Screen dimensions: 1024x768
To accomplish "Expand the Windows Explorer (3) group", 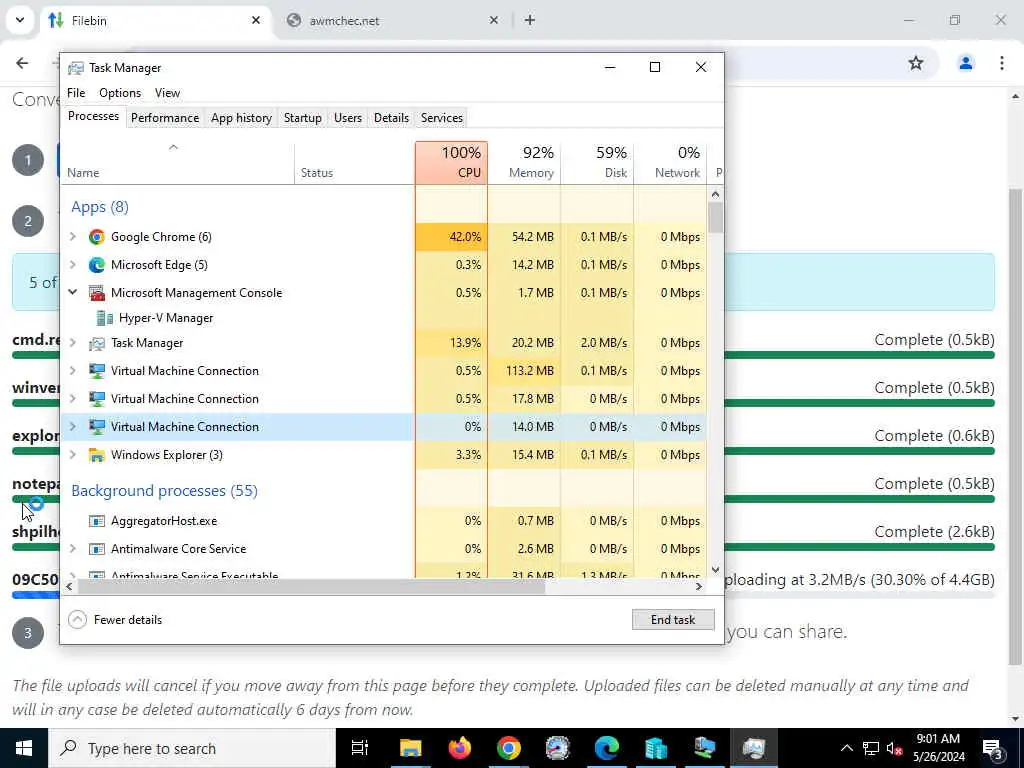I will coord(73,455).
